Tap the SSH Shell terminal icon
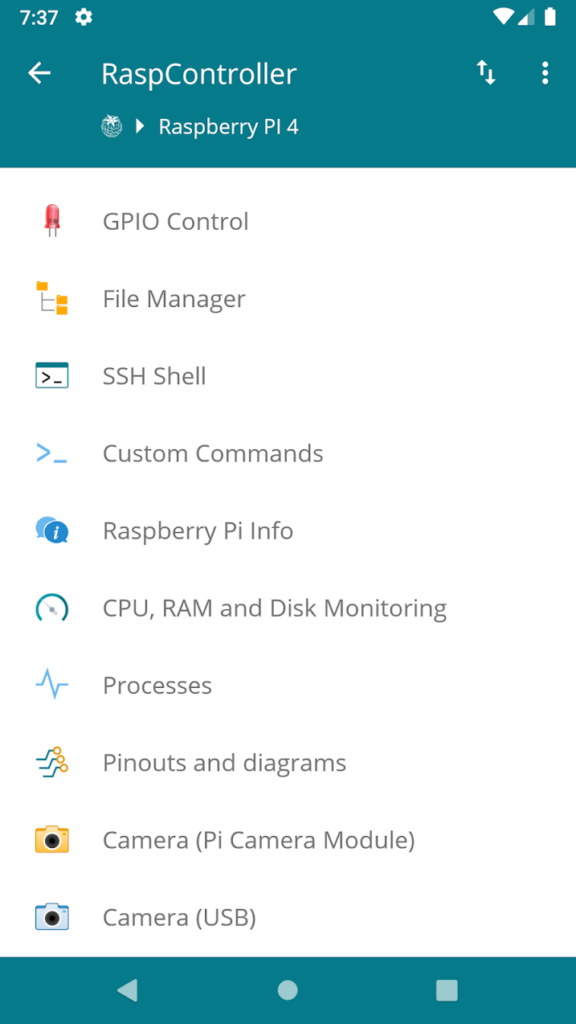 (x=52, y=376)
